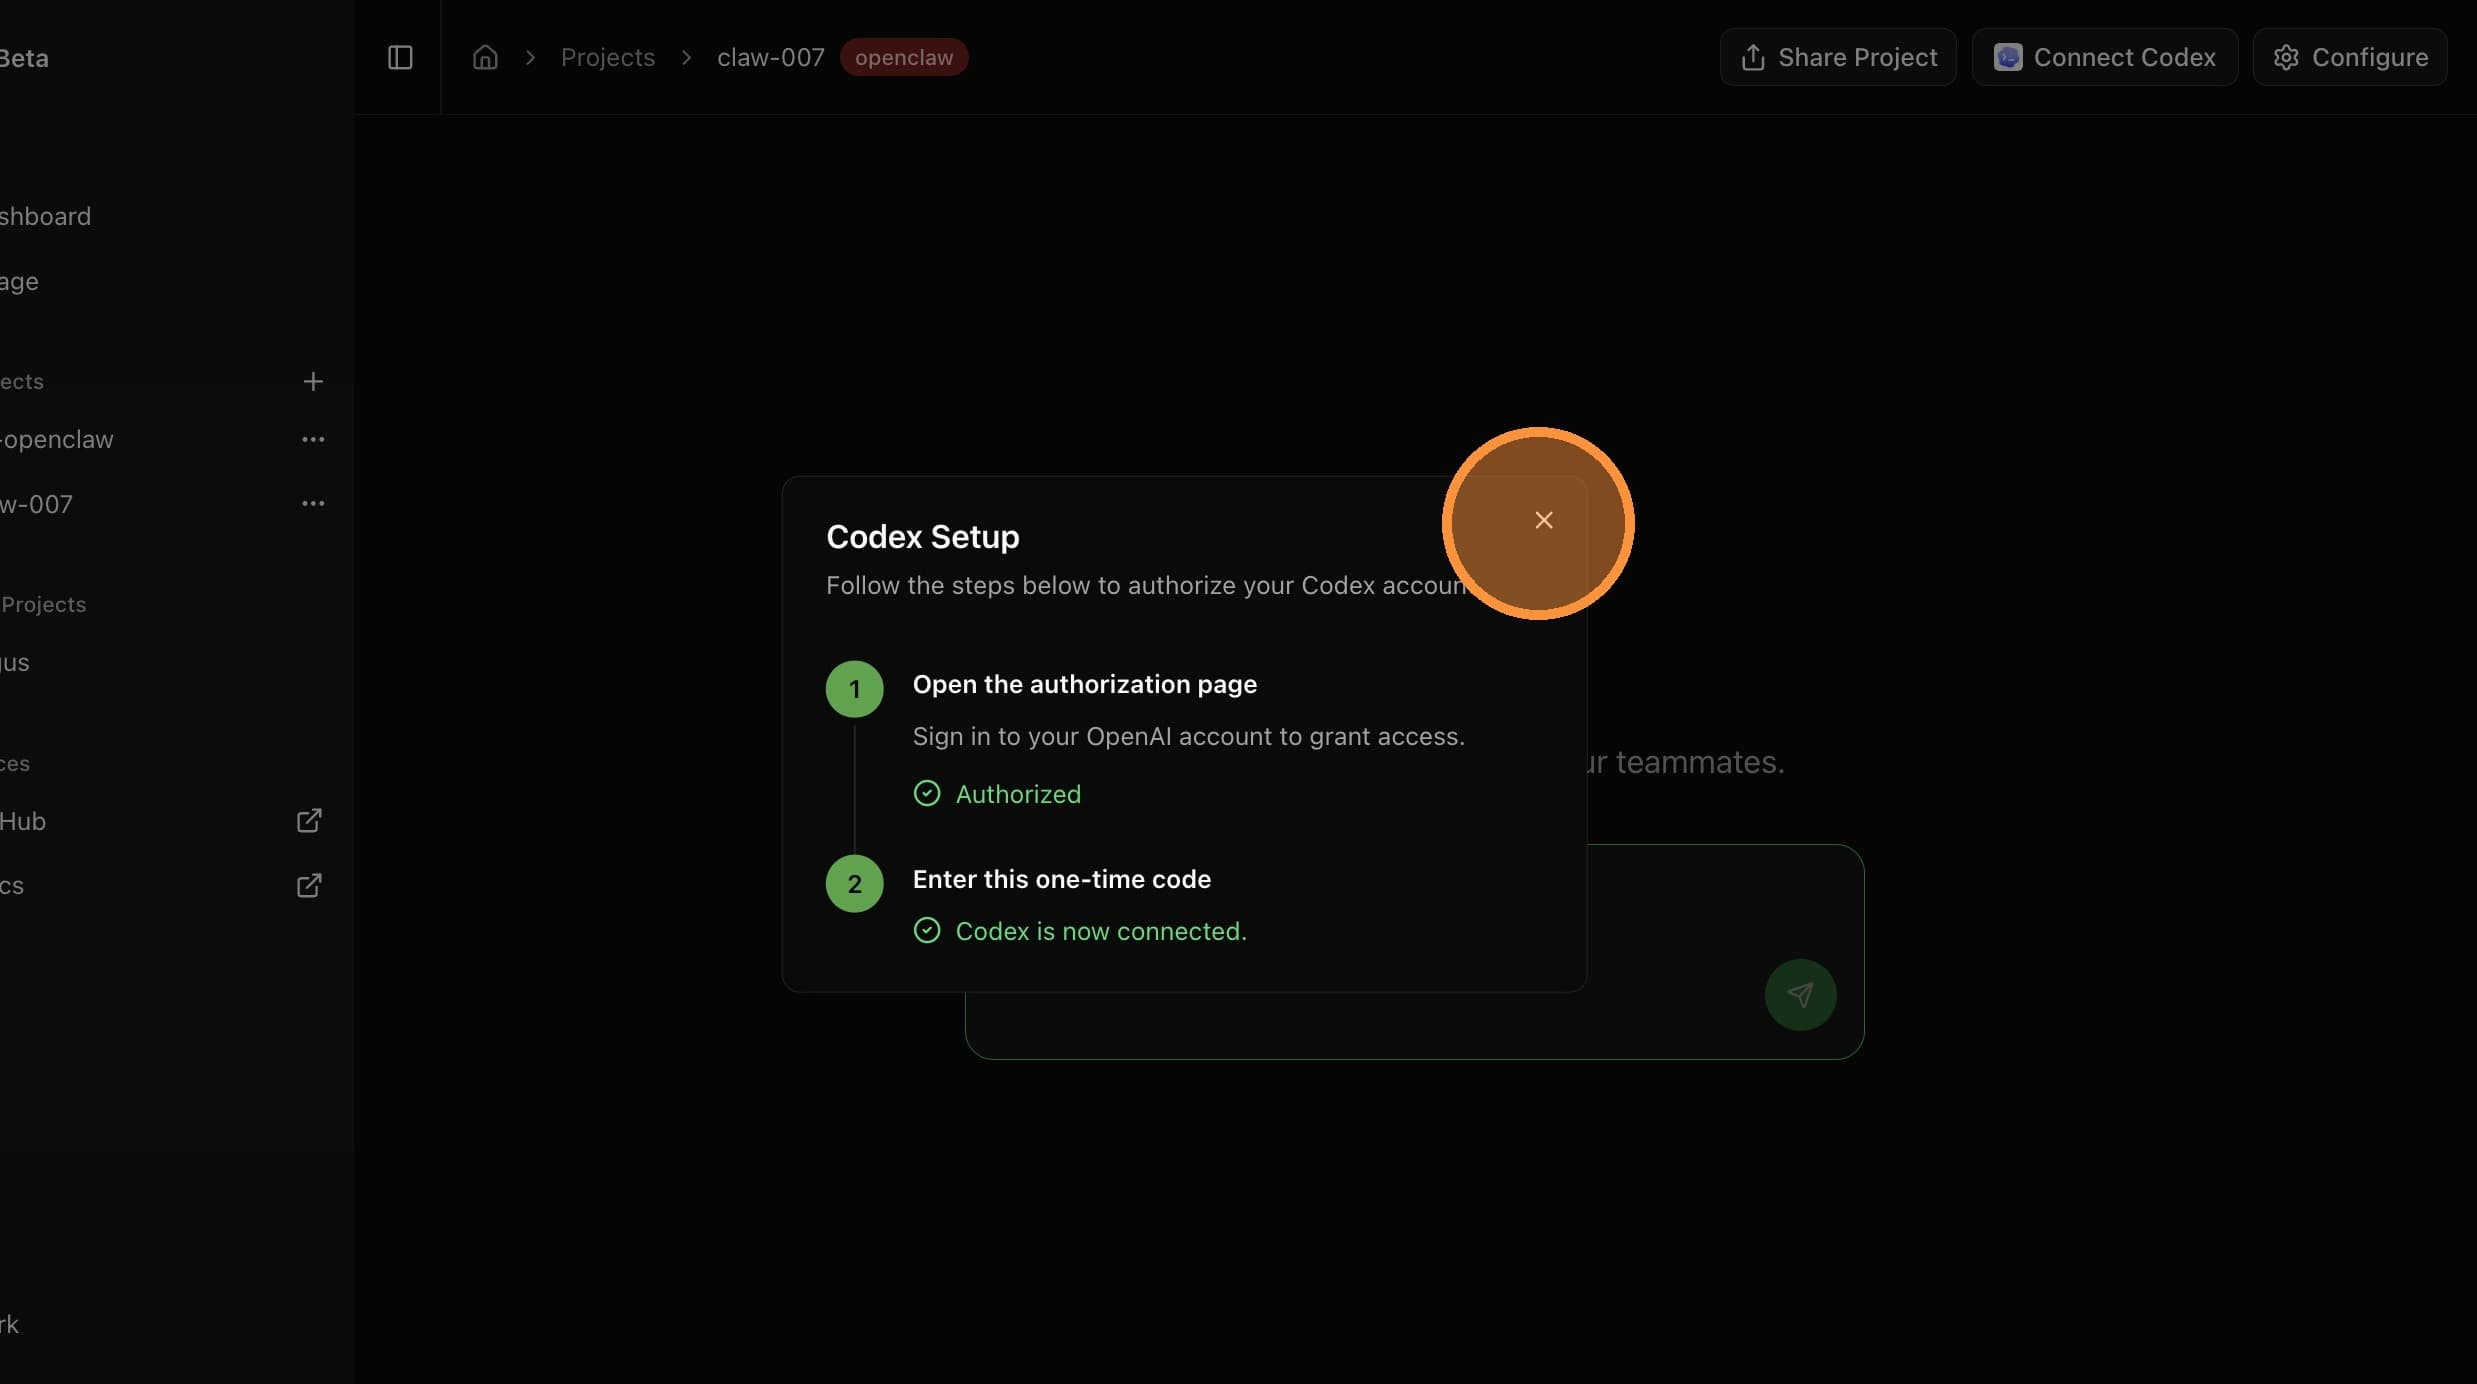Click the connected green checkmark icon
2477x1384 pixels.
pos(927,931)
